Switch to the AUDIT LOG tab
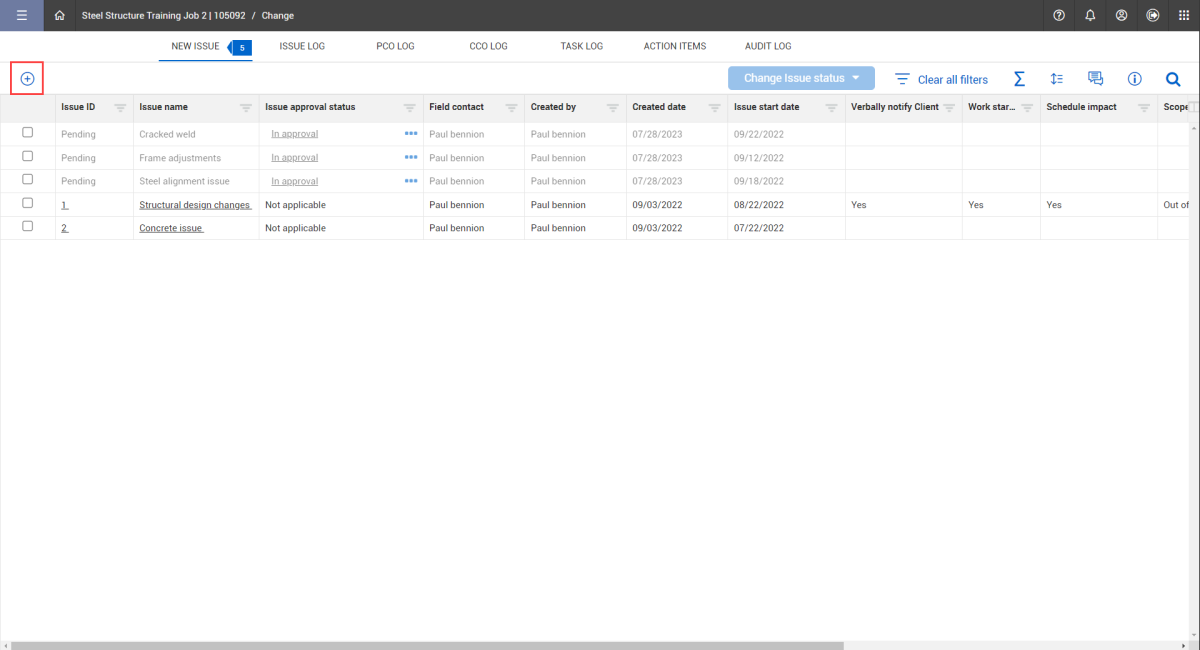This screenshot has width=1200, height=650. tap(768, 46)
